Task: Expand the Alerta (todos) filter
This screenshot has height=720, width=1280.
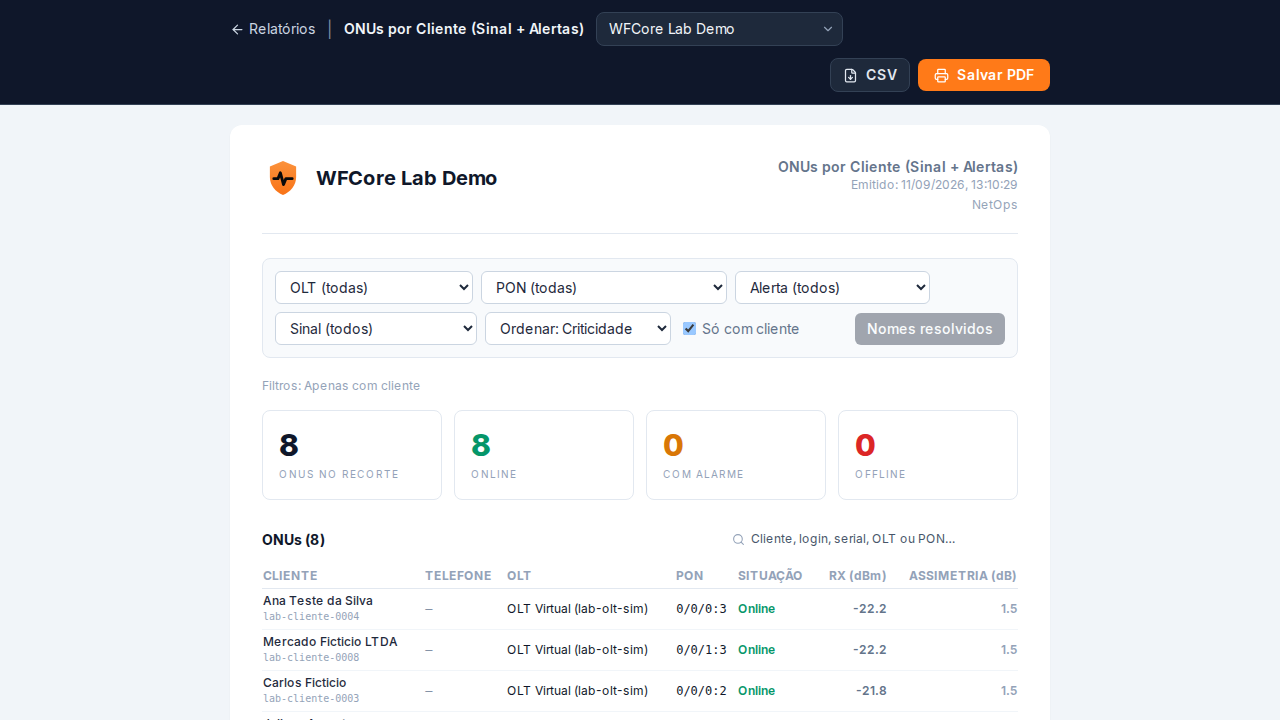Action: 832,287
